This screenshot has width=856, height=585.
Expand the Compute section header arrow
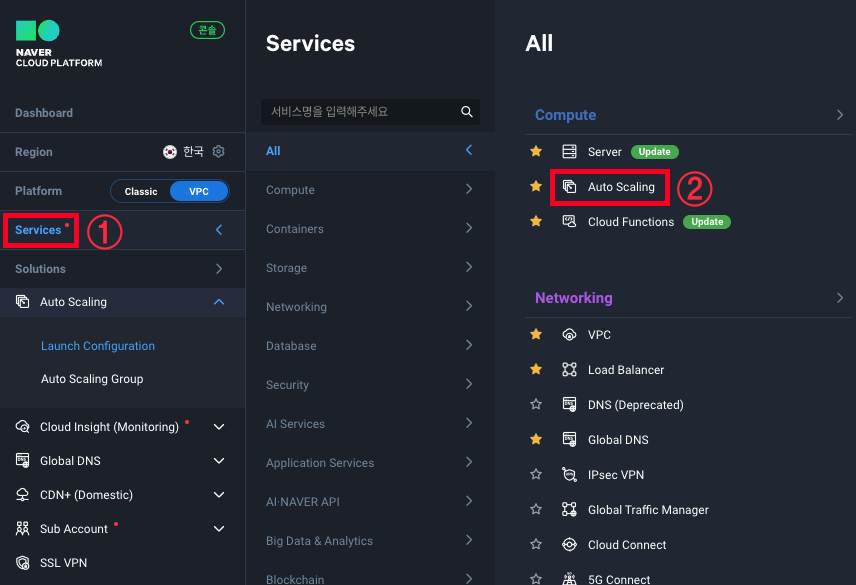pyautogui.click(x=840, y=115)
